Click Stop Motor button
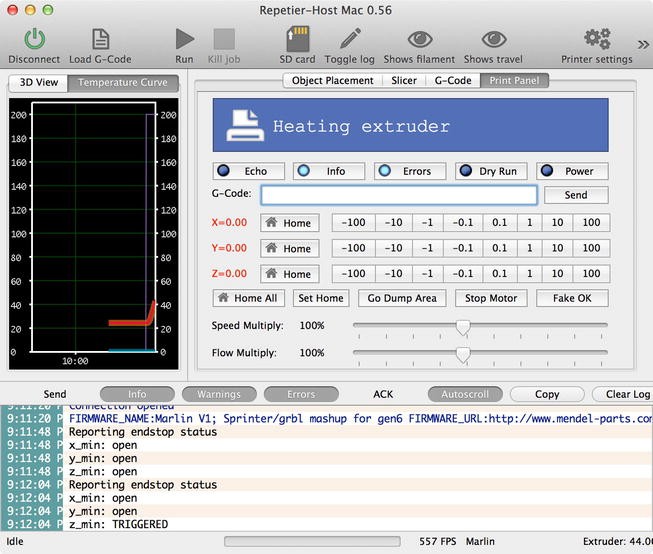The width and height of the screenshot is (653, 554). (491, 298)
